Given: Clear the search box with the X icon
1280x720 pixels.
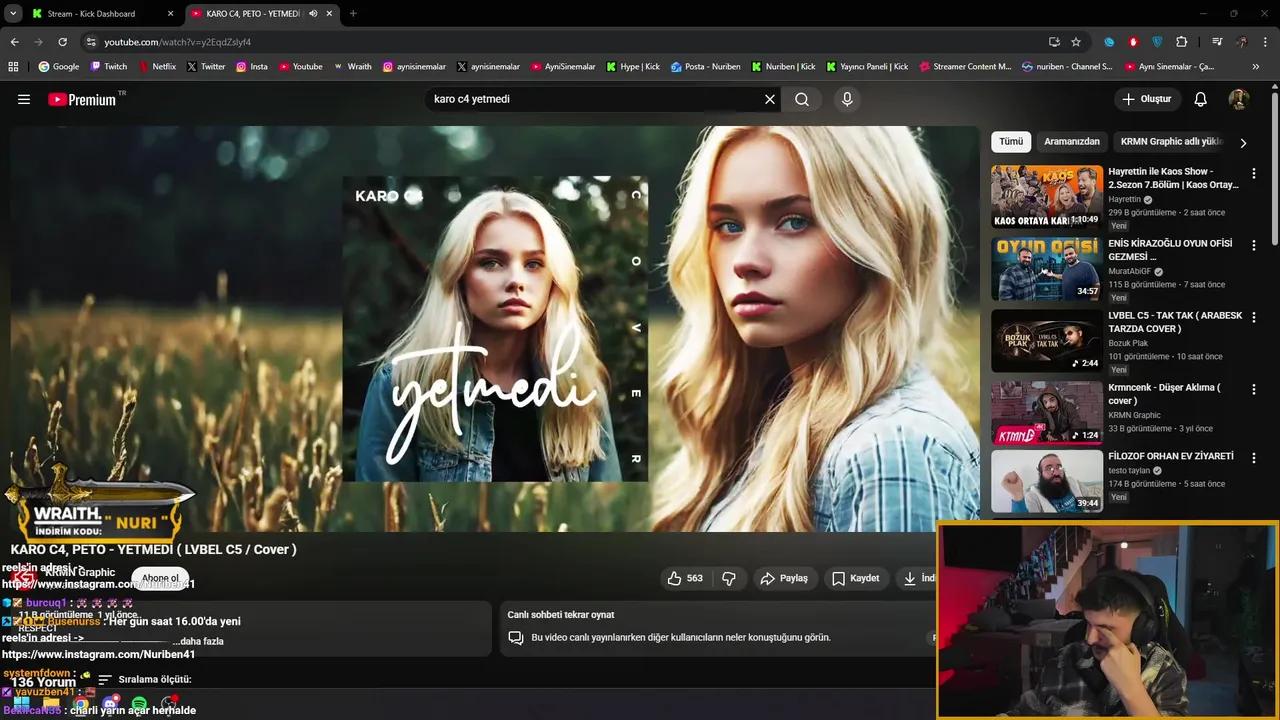Looking at the screenshot, I should pos(769,99).
